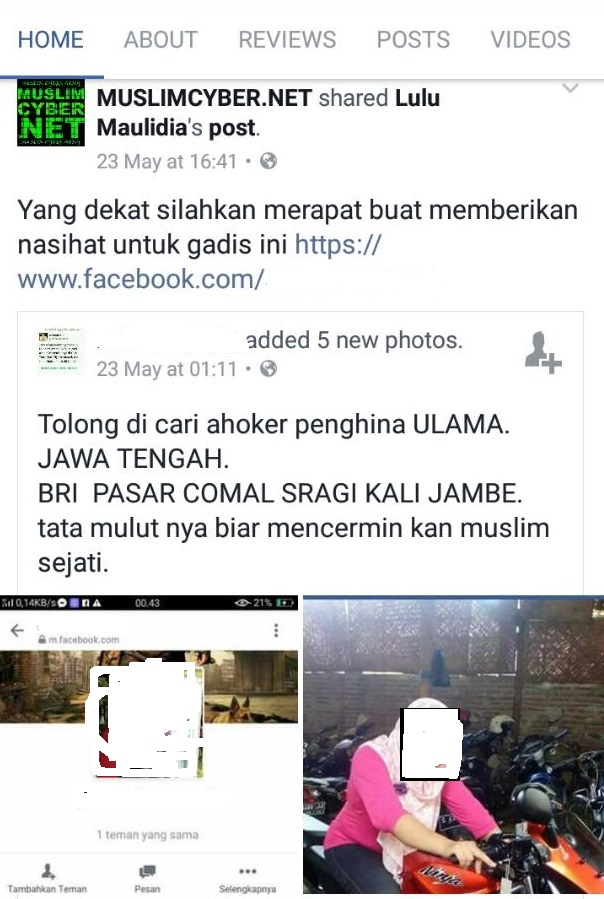Tap the Pesan message icon
The image size is (604, 899).
point(147,871)
